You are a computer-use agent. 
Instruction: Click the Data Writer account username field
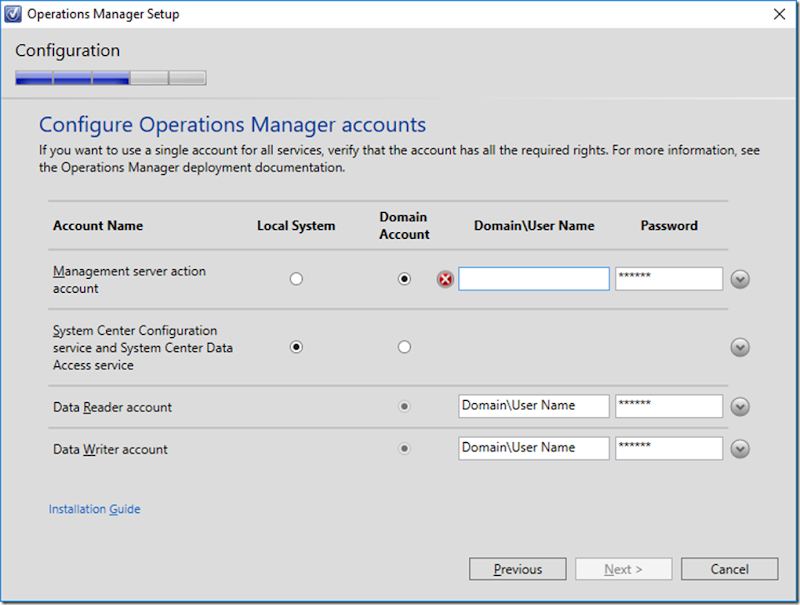click(x=534, y=448)
